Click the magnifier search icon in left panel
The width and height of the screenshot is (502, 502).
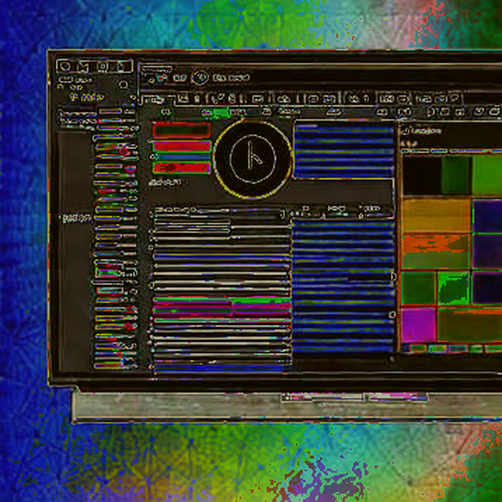pyautogui.click(x=124, y=85)
